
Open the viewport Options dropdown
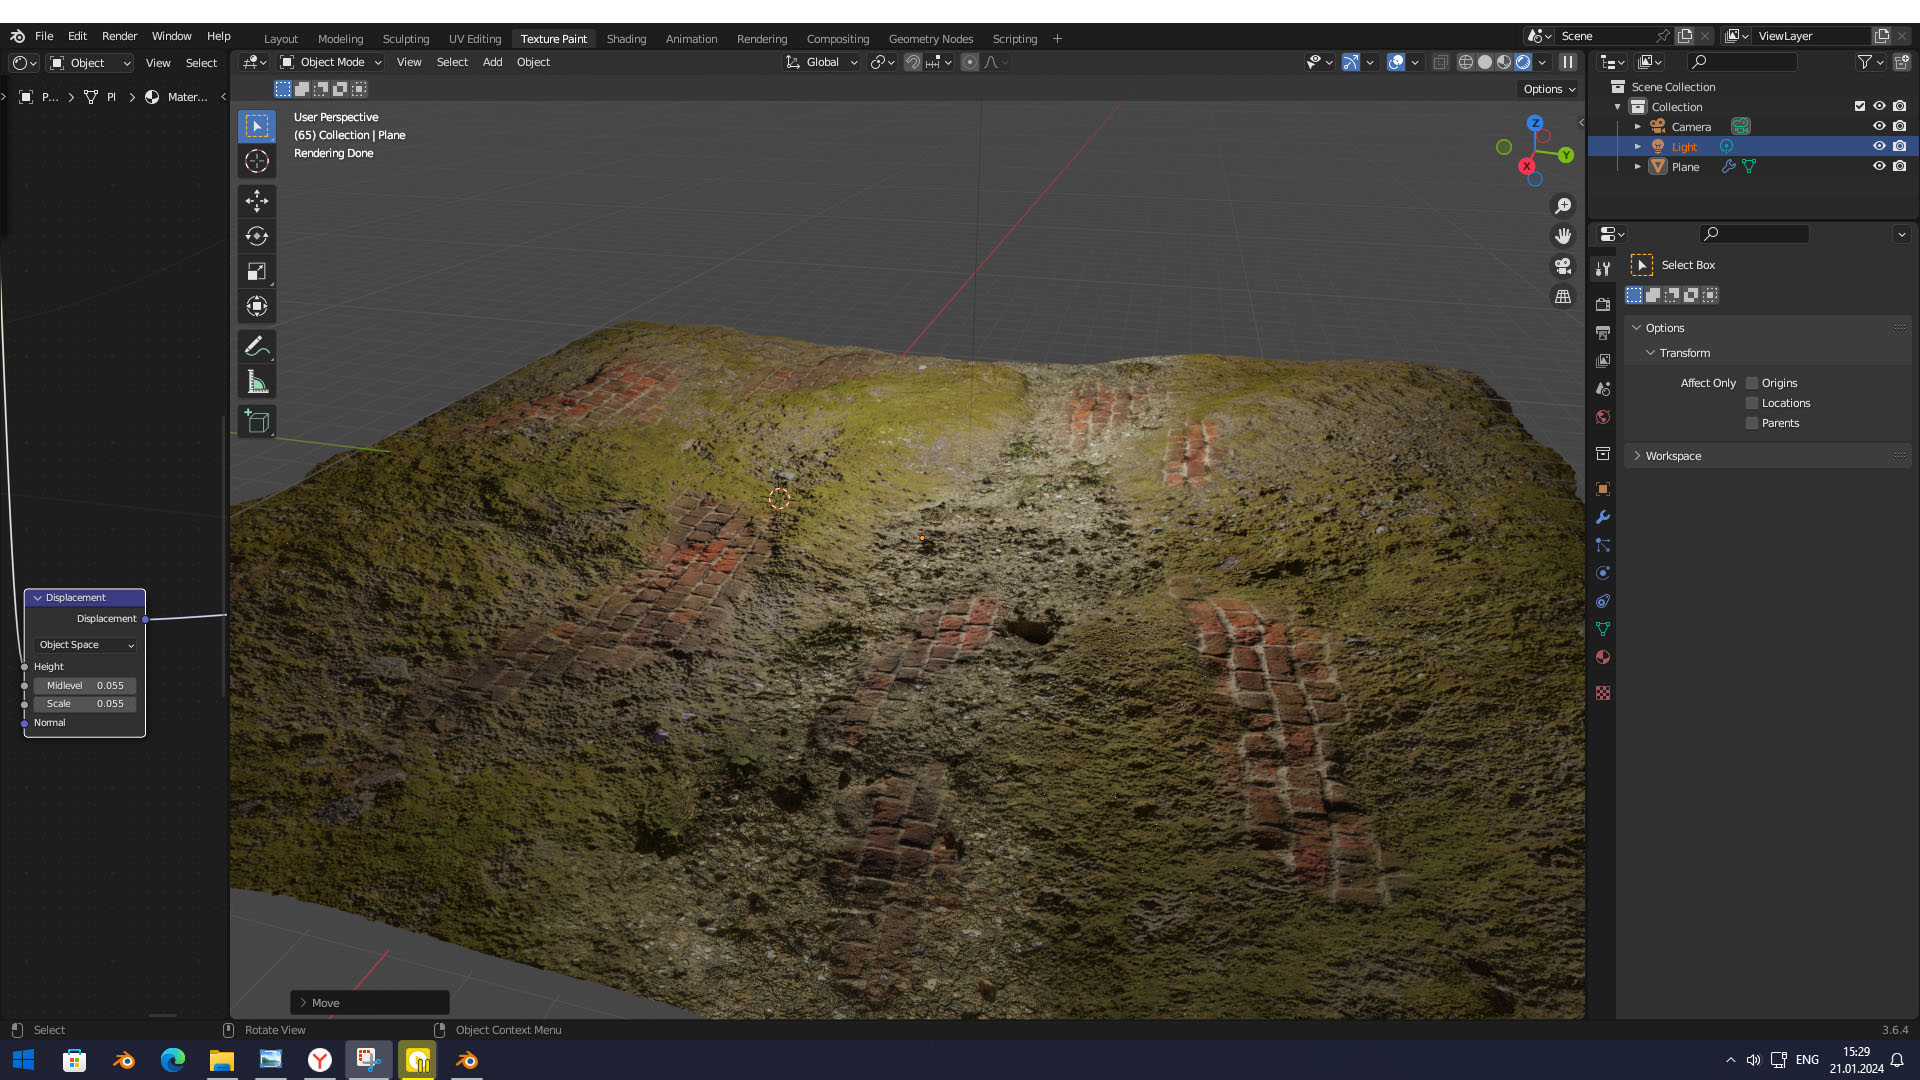point(1549,89)
